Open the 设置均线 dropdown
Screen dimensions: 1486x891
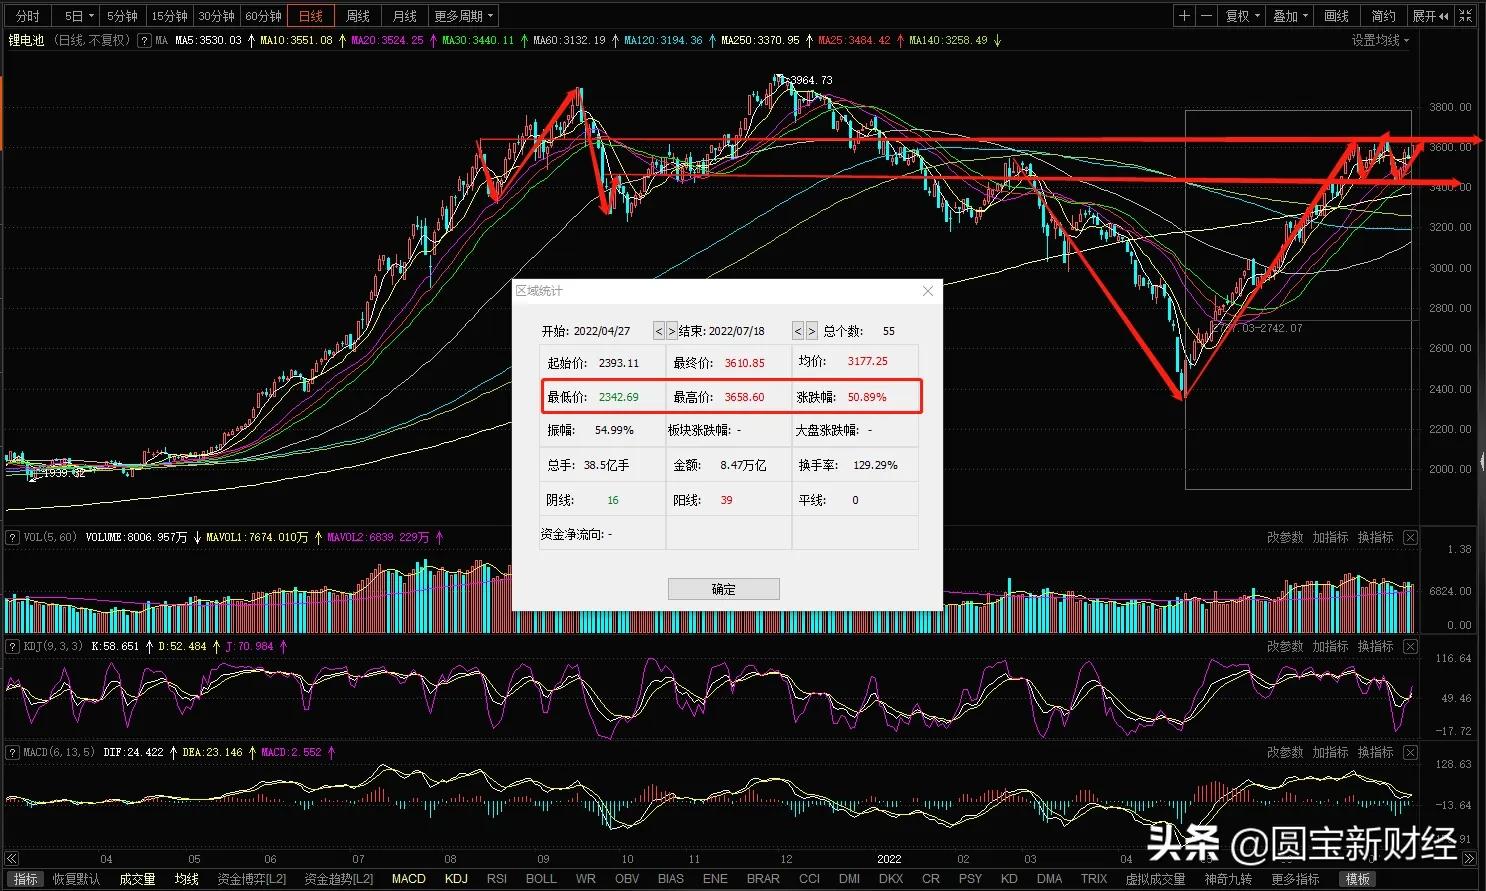1380,41
